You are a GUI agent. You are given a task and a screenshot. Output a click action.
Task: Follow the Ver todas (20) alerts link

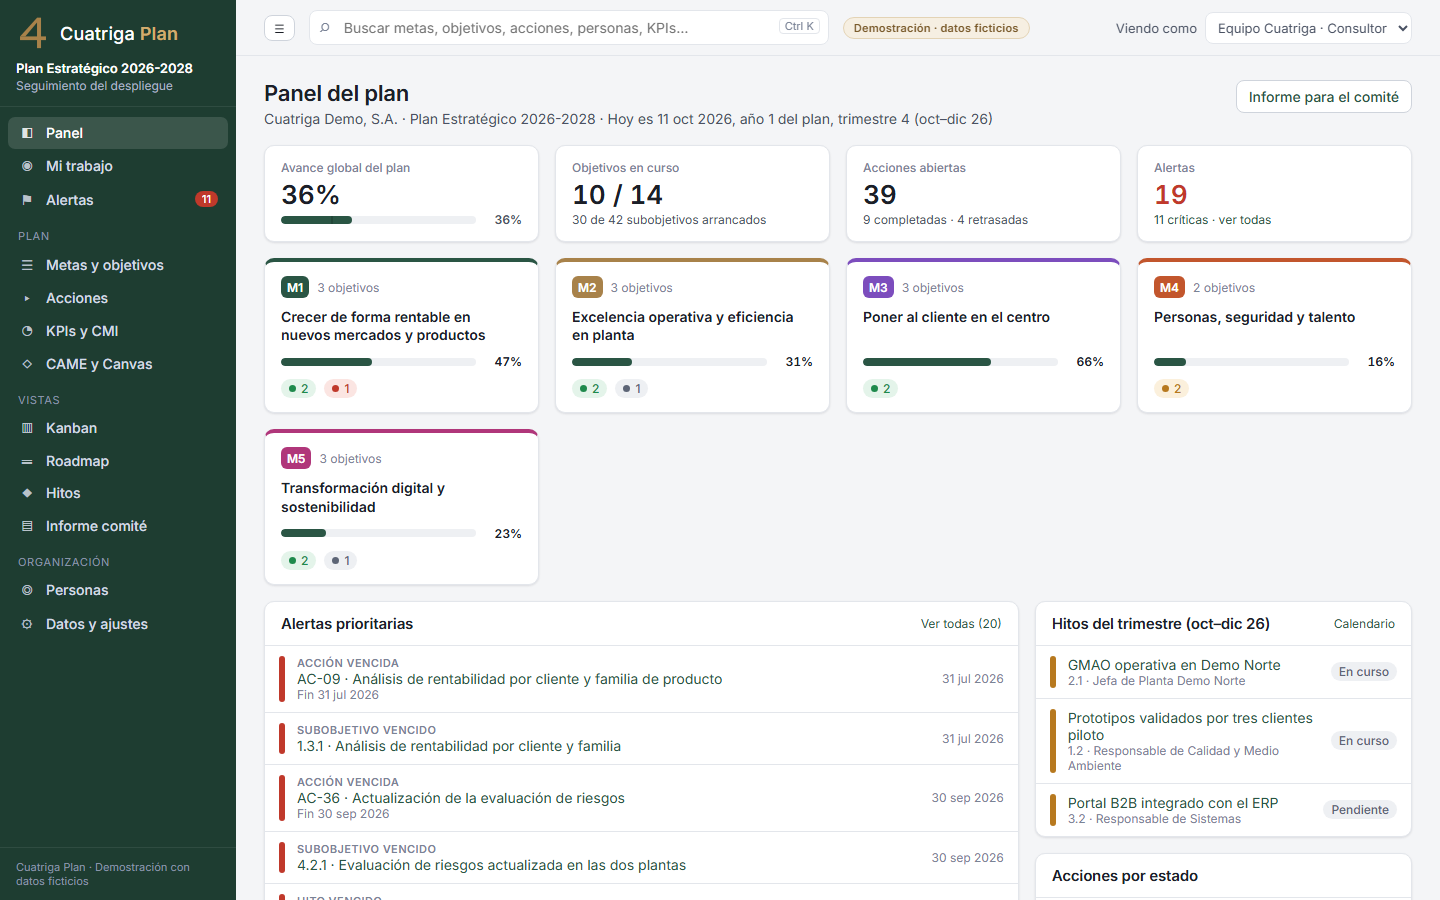pos(961,624)
